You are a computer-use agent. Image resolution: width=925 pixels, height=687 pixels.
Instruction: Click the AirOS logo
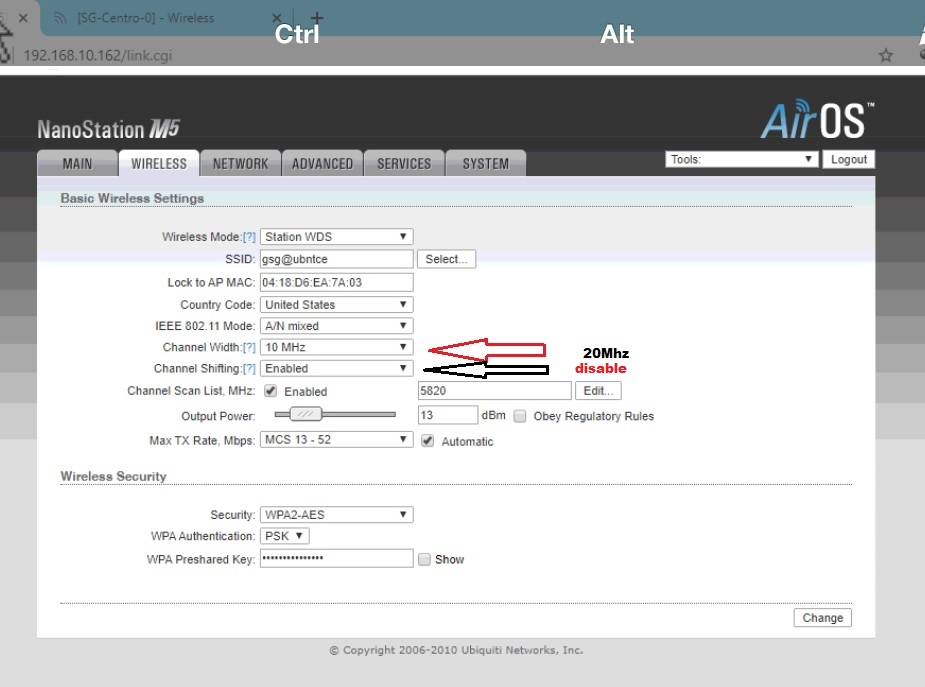tap(817, 119)
